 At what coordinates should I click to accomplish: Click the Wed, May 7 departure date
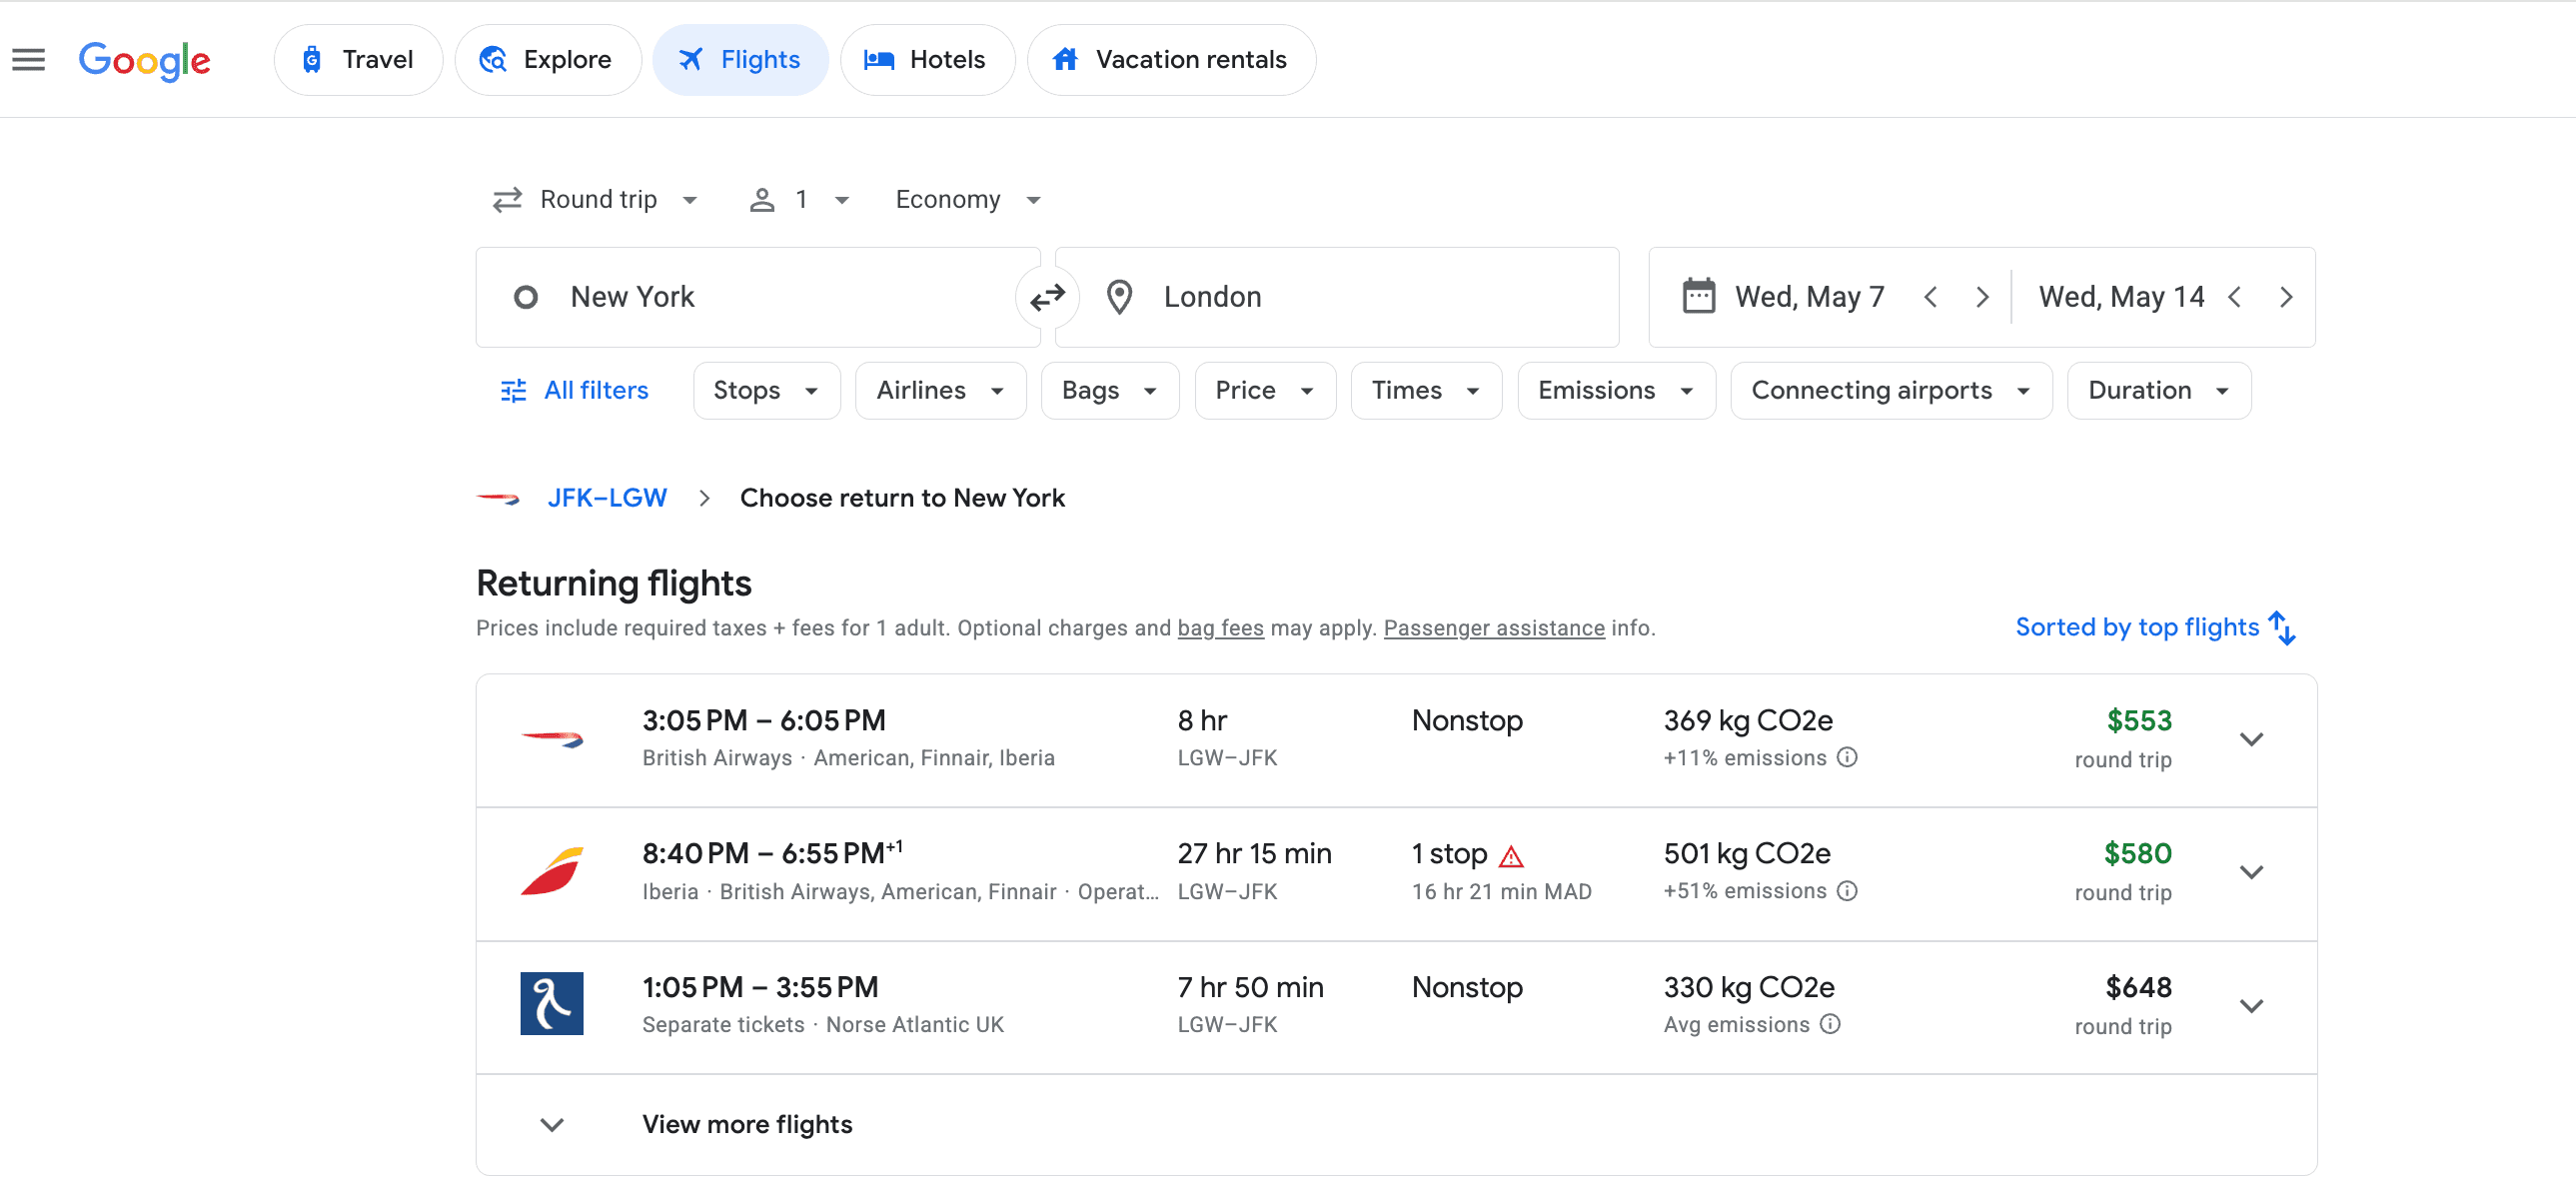(x=1809, y=297)
